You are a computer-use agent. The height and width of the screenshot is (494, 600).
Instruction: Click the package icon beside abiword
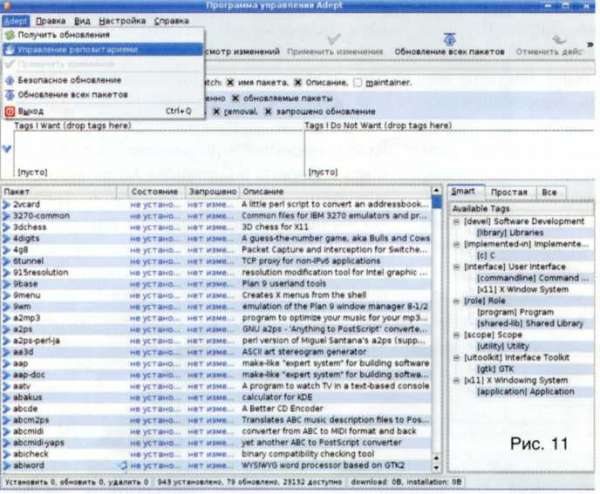7,463
